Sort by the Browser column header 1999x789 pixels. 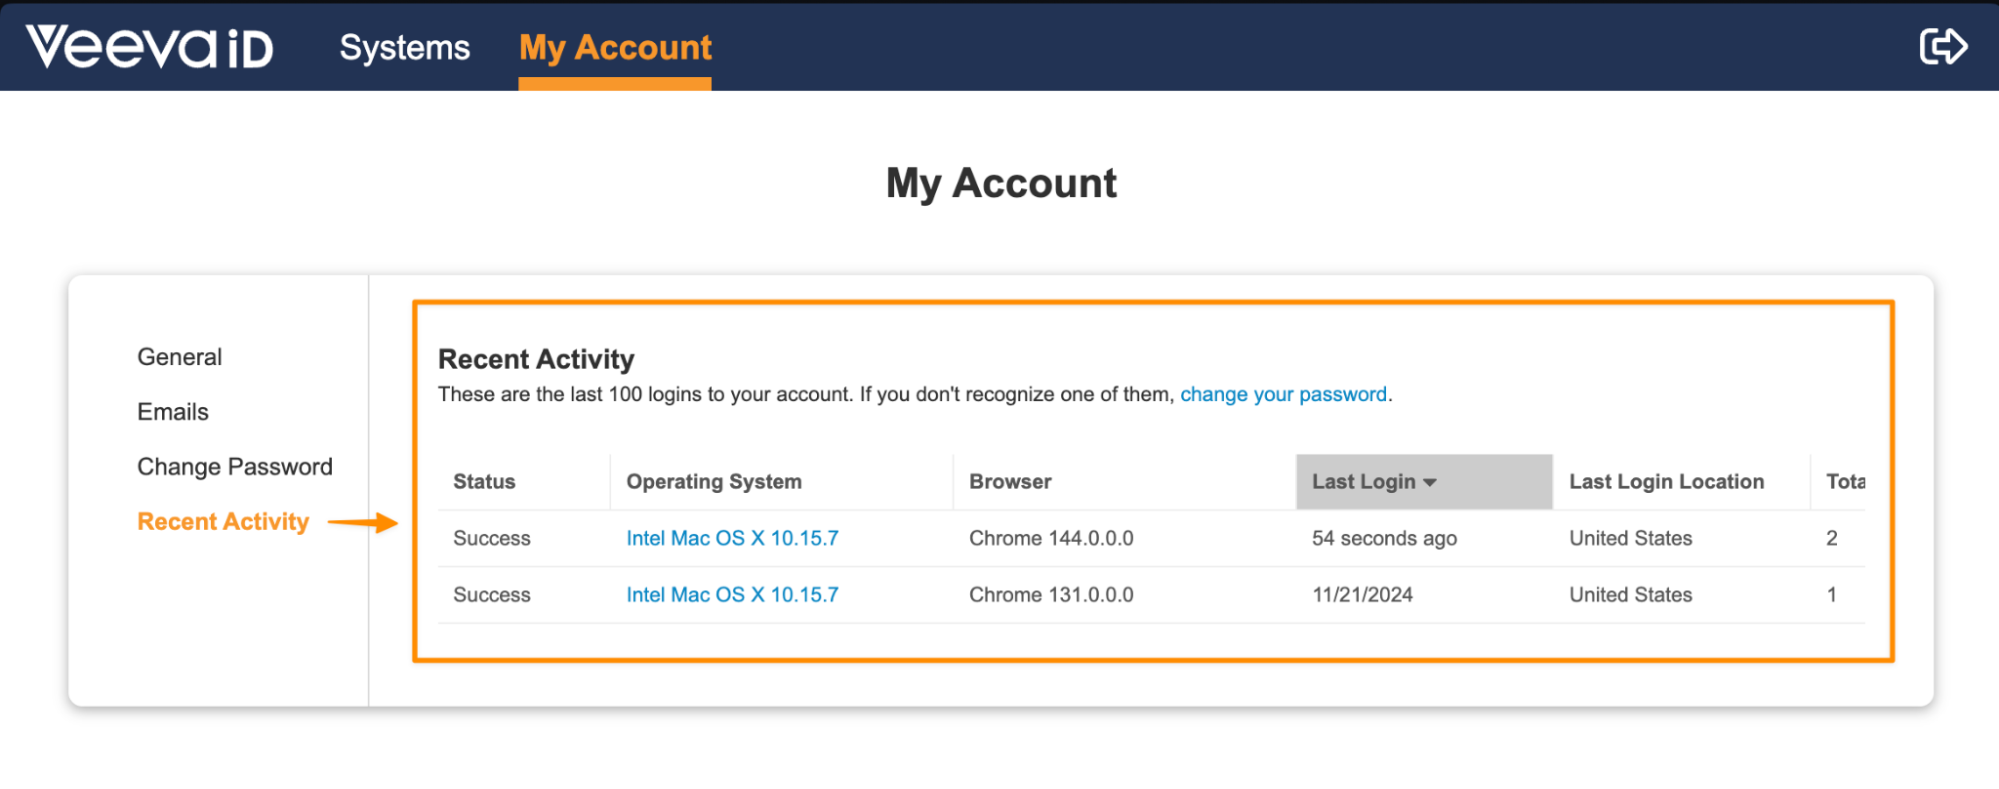pos(1010,482)
